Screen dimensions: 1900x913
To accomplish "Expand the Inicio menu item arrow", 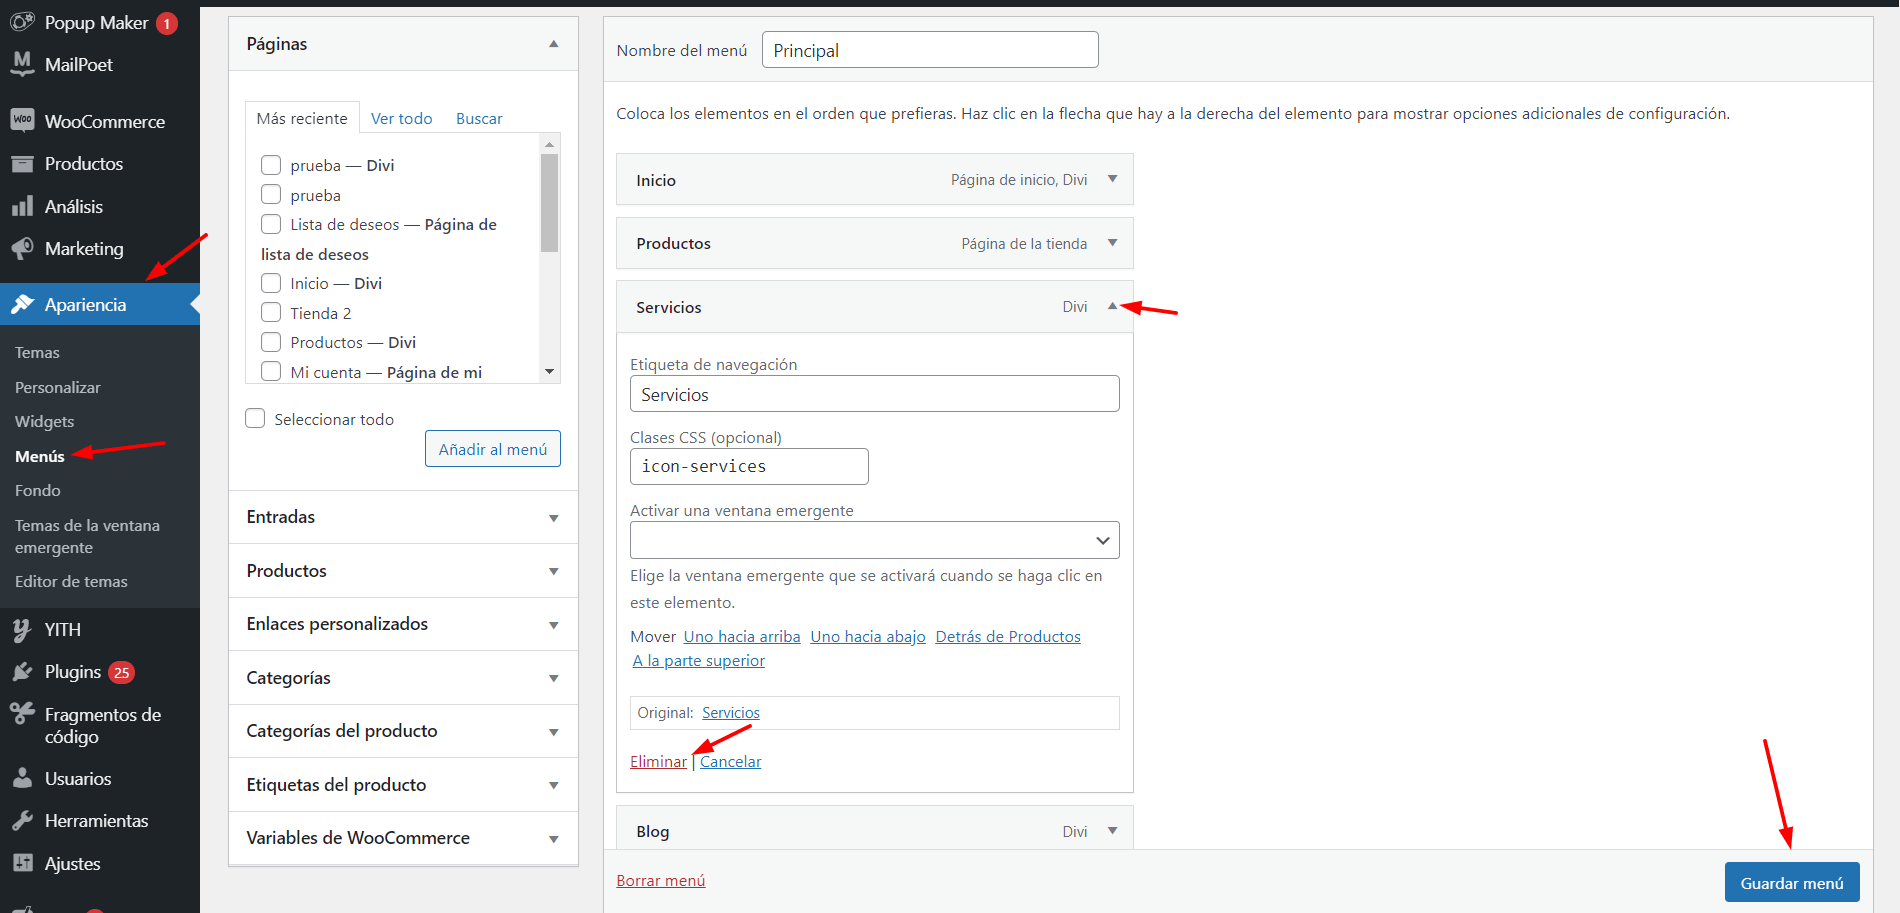I will pos(1112,179).
